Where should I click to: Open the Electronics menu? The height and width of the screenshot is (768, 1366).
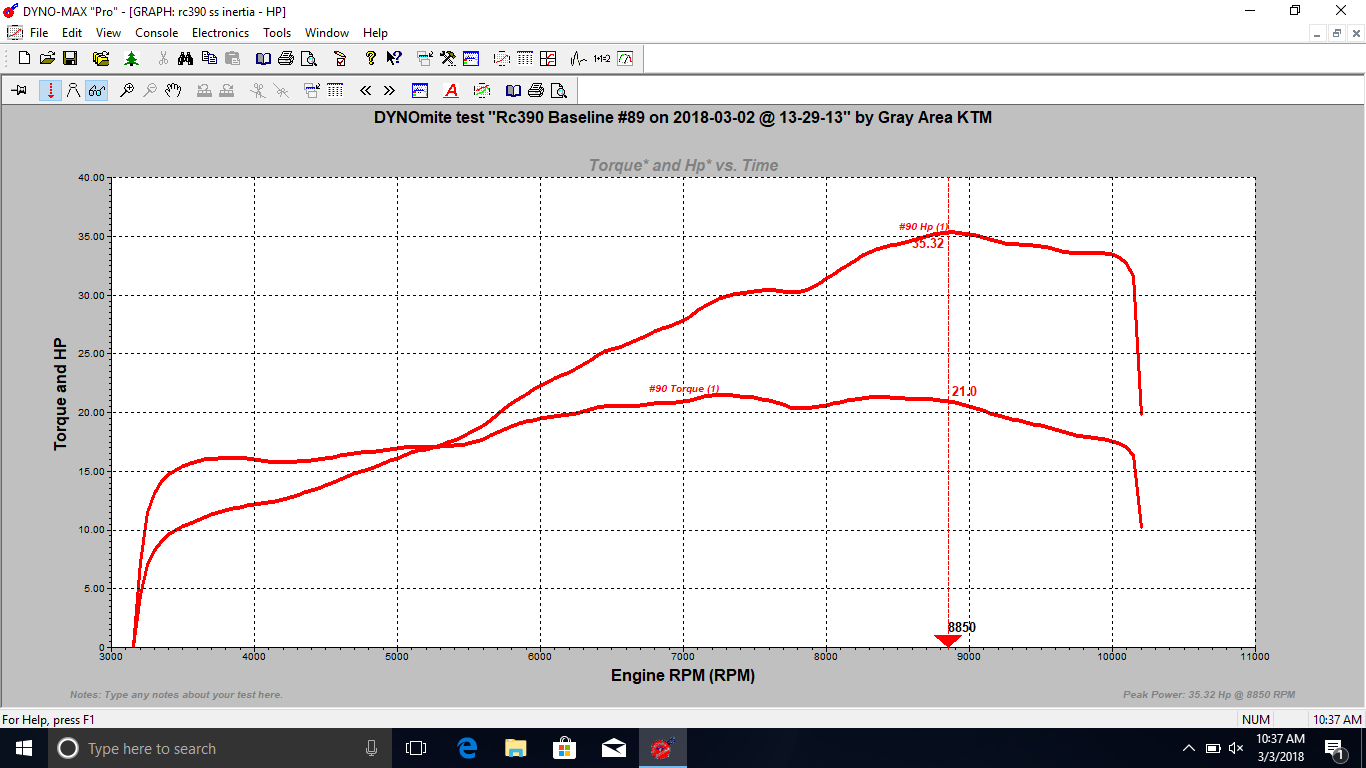[x=220, y=33]
